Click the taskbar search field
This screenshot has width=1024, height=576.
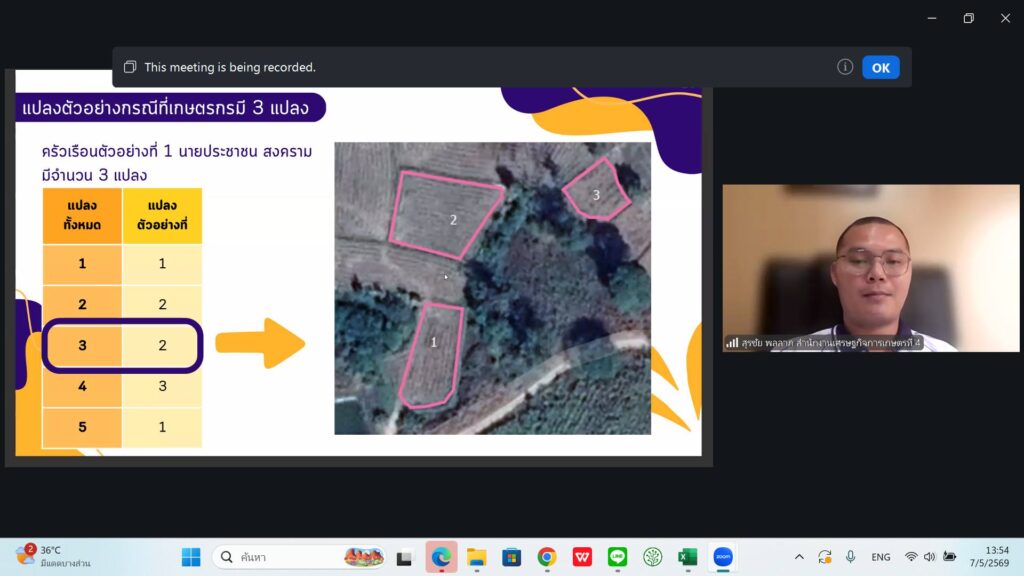click(298, 557)
